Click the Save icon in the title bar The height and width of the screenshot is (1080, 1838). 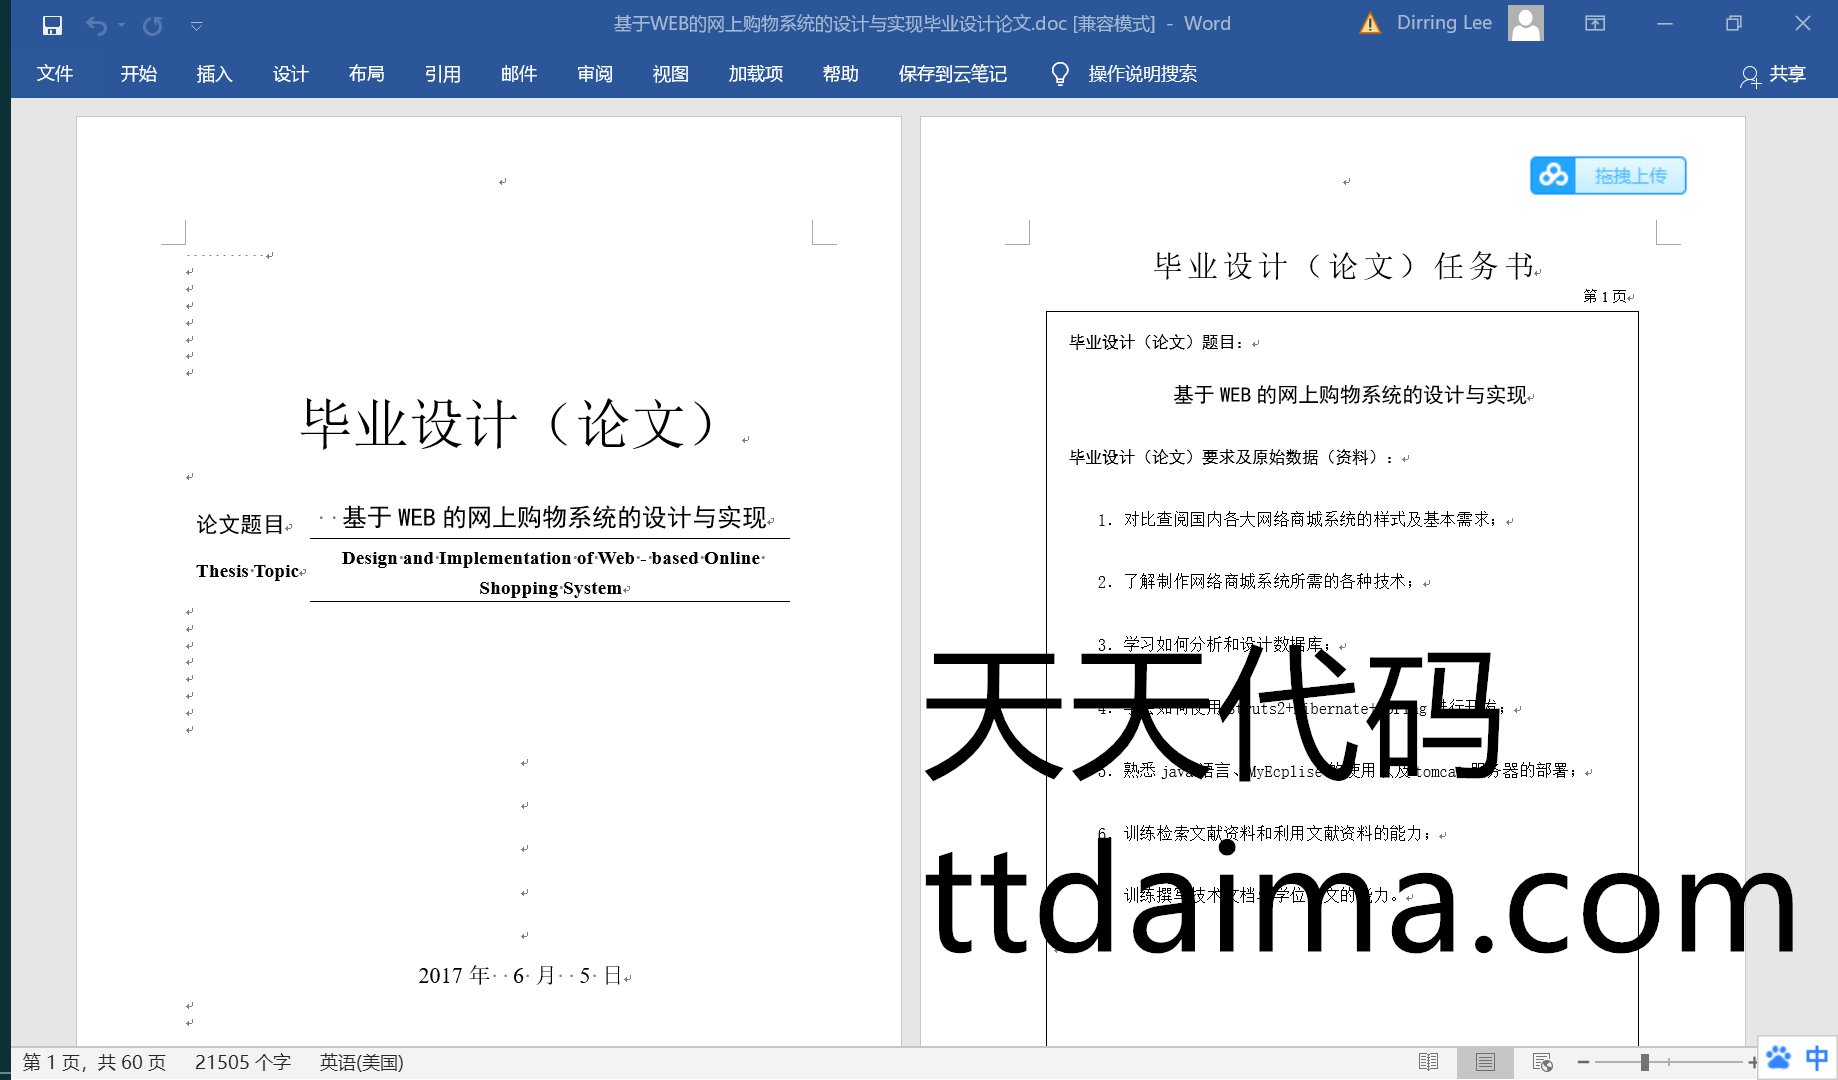click(52, 25)
